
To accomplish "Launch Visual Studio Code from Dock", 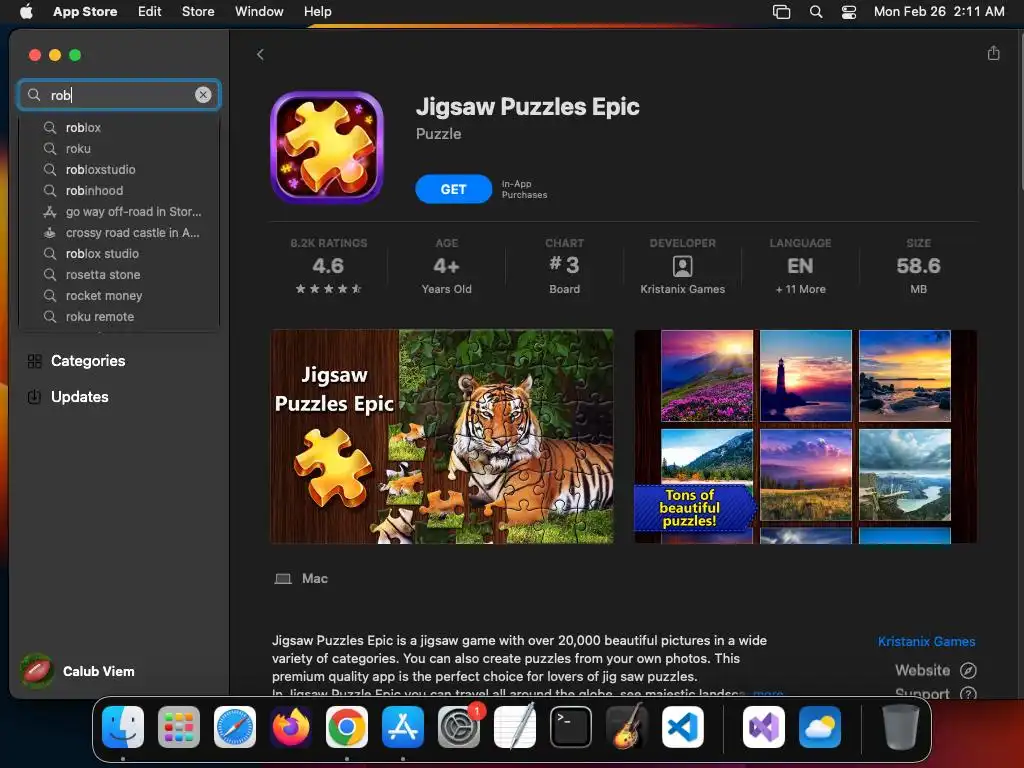I will coord(682,727).
